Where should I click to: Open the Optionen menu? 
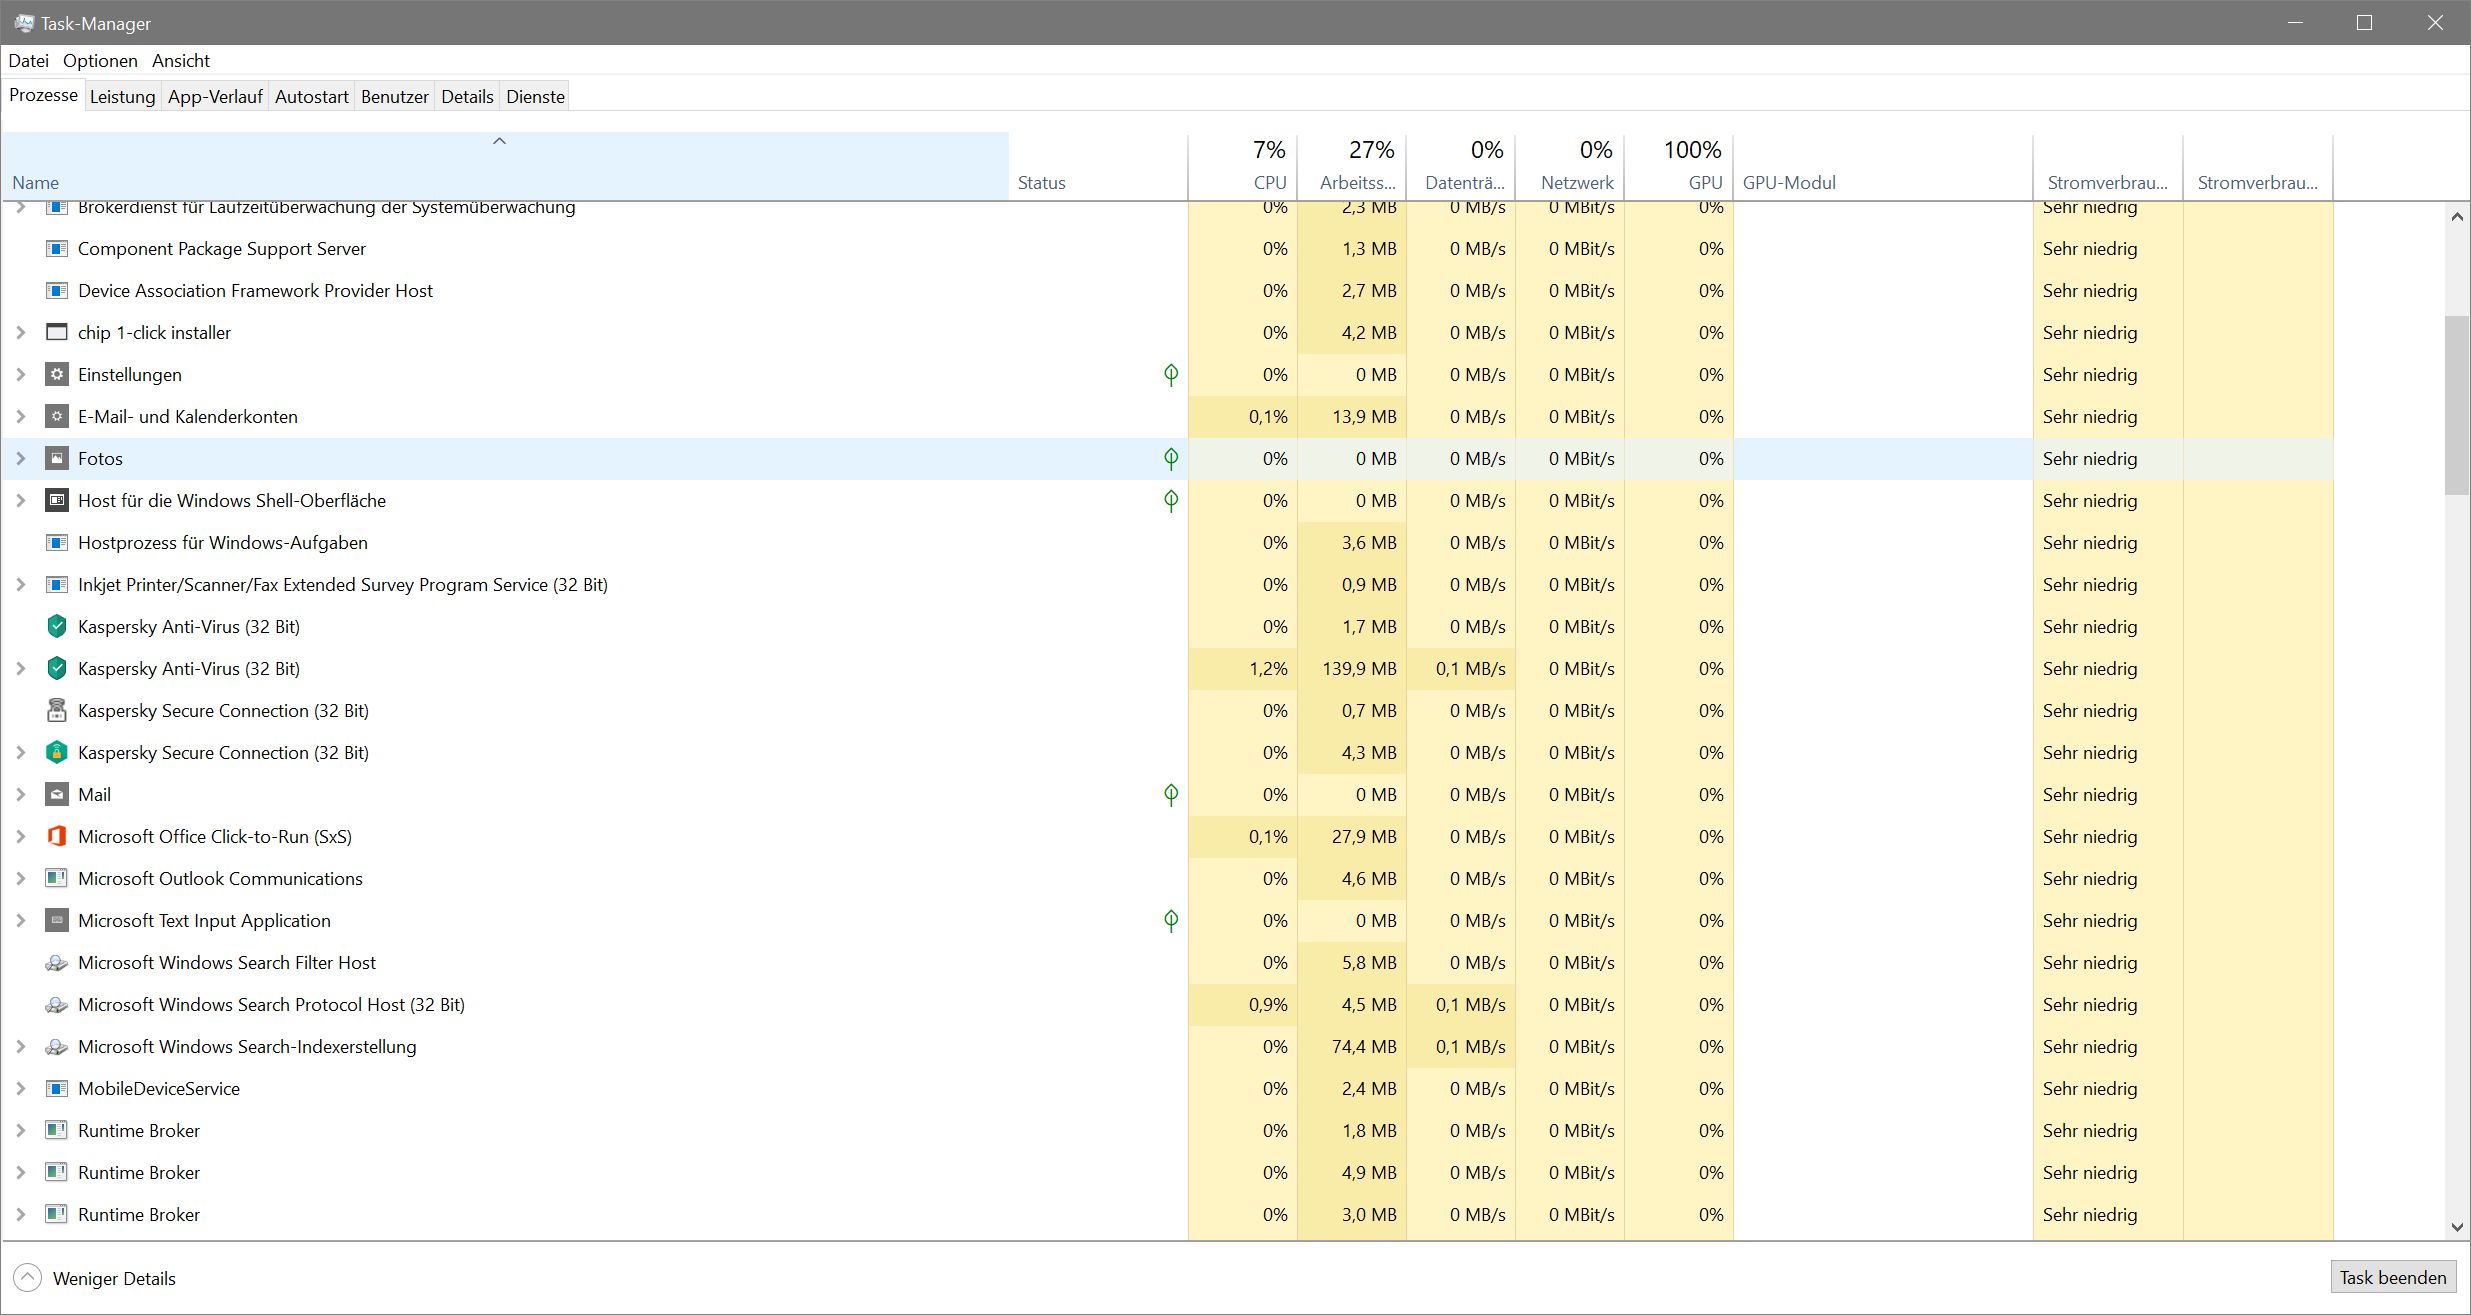click(x=100, y=60)
